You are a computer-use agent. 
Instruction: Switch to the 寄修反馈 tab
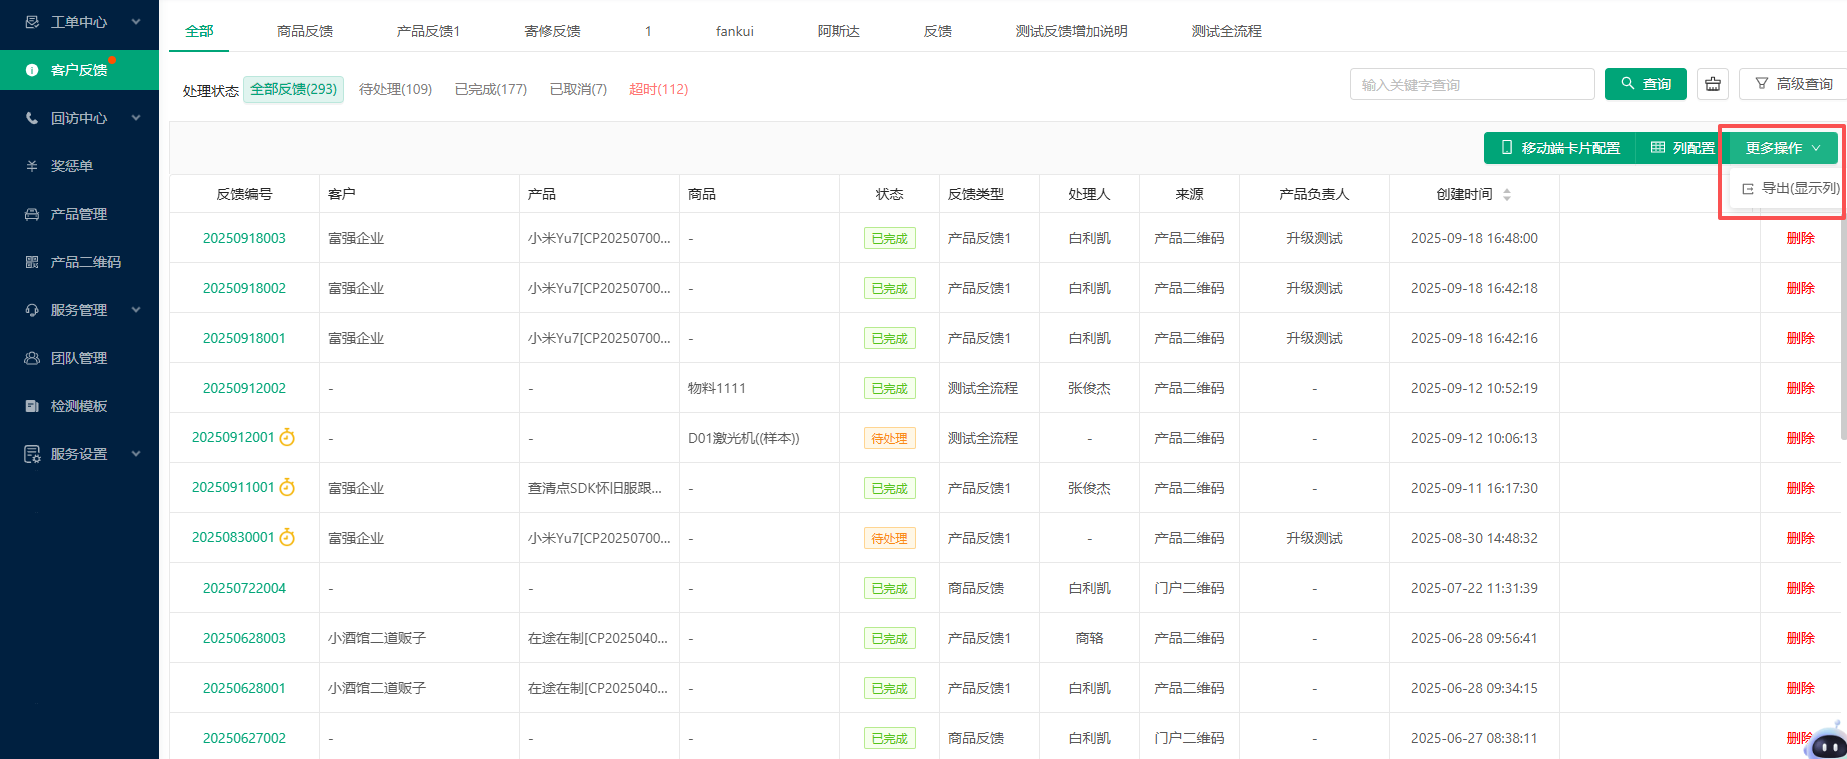click(552, 31)
